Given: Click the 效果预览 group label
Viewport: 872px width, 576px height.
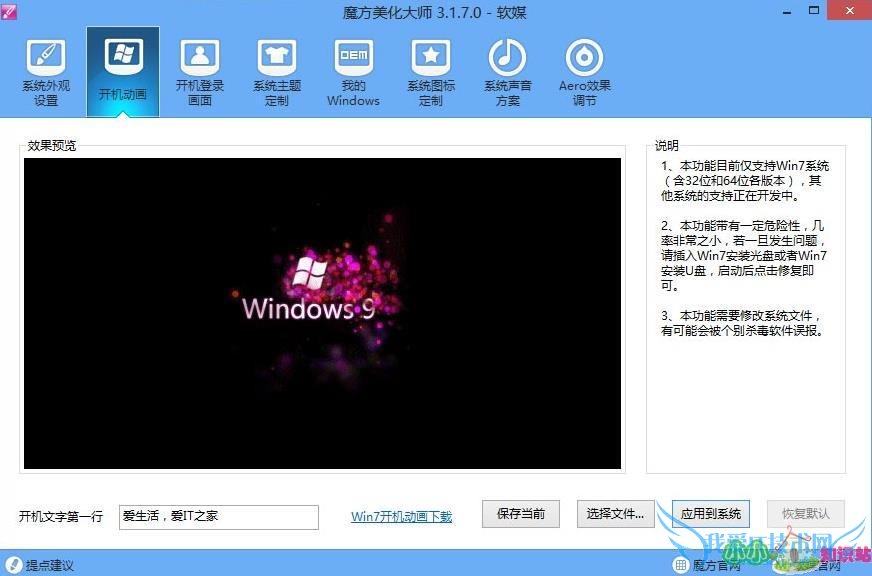Looking at the screenshot, I should 52,146.
